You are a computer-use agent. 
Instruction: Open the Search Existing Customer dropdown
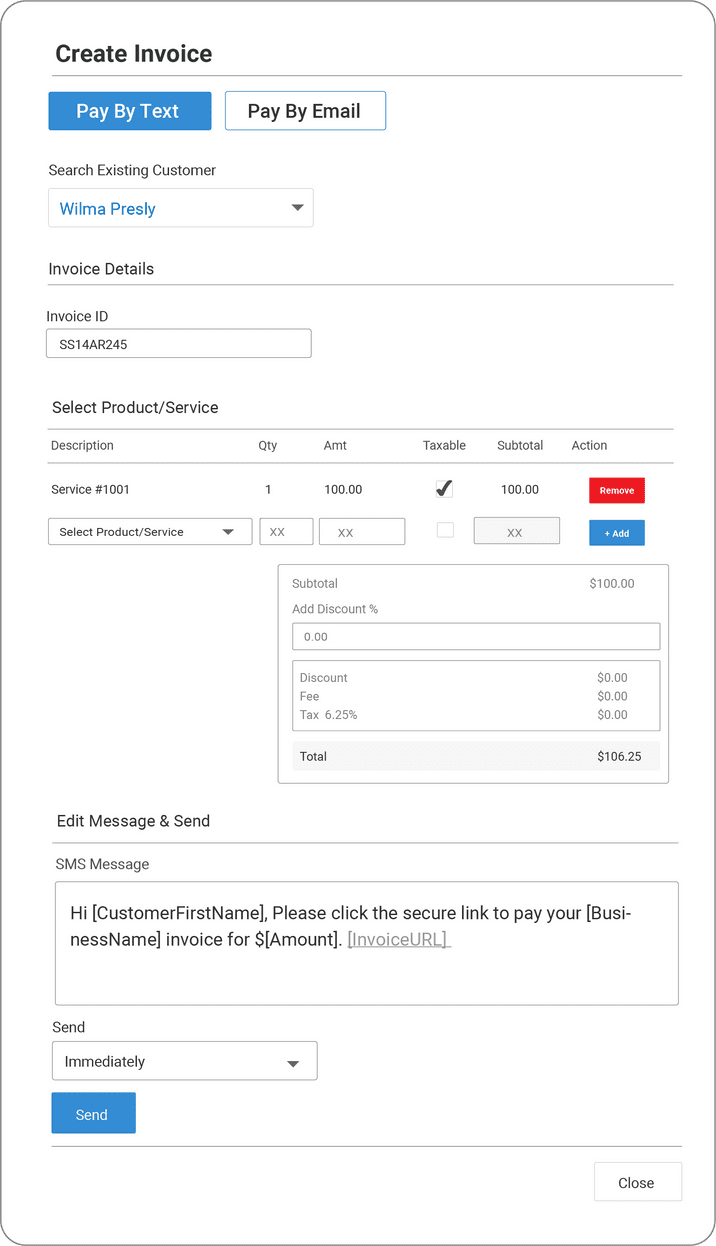180,208
